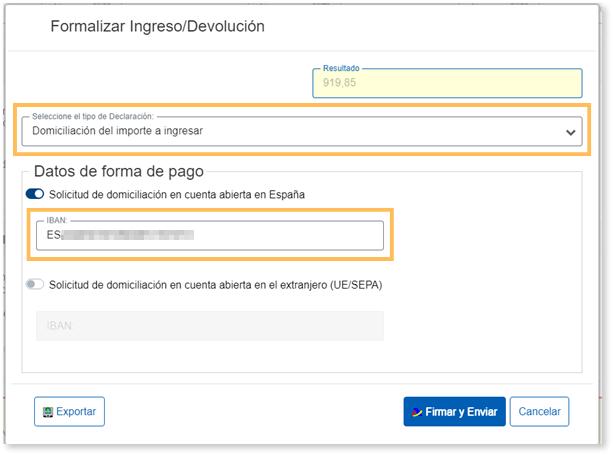
Task: Dismiss the dialog with Cancelar
Action: (539, 412)
